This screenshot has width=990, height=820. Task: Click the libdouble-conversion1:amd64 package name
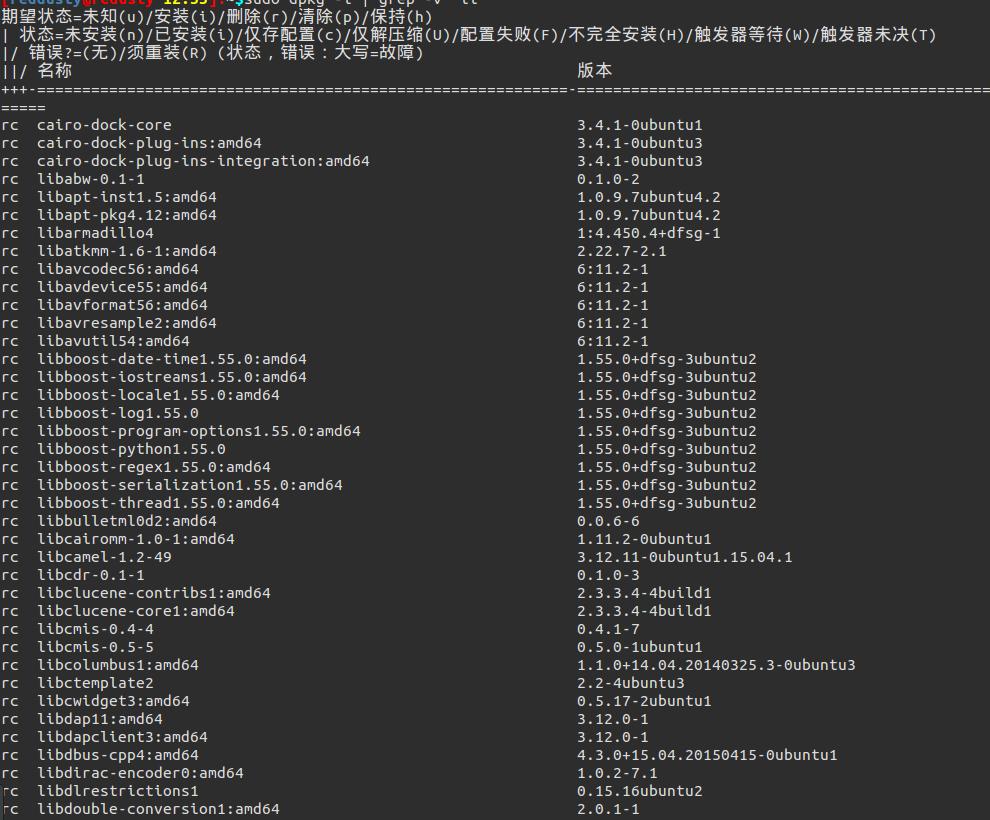click(x=158, y=809)
